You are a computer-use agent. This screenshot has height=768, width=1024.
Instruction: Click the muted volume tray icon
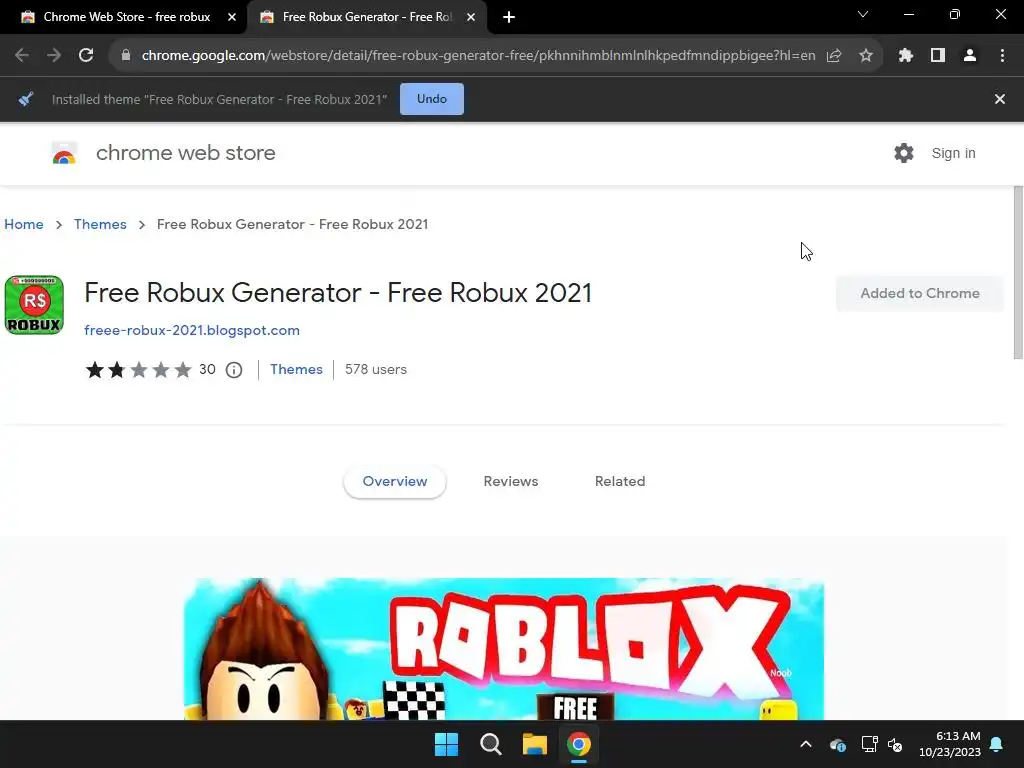895,744
